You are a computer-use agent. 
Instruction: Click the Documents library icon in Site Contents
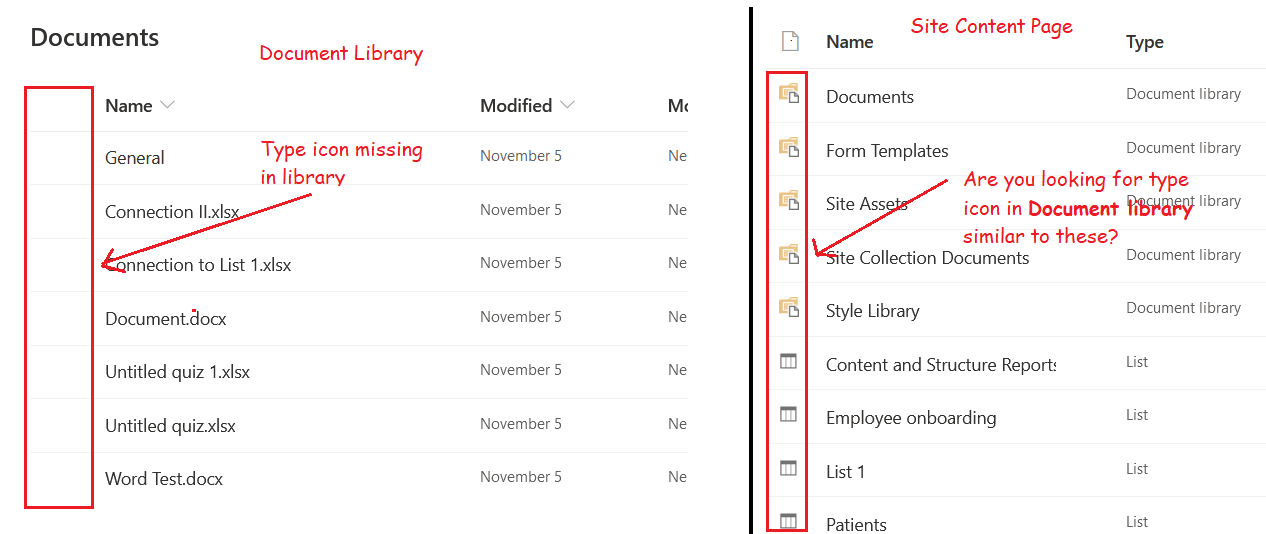coord(789,94)
